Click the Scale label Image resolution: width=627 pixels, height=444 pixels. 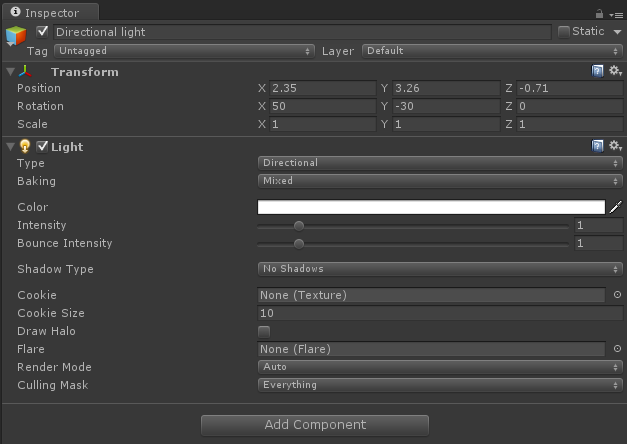(x=32, y=124)
